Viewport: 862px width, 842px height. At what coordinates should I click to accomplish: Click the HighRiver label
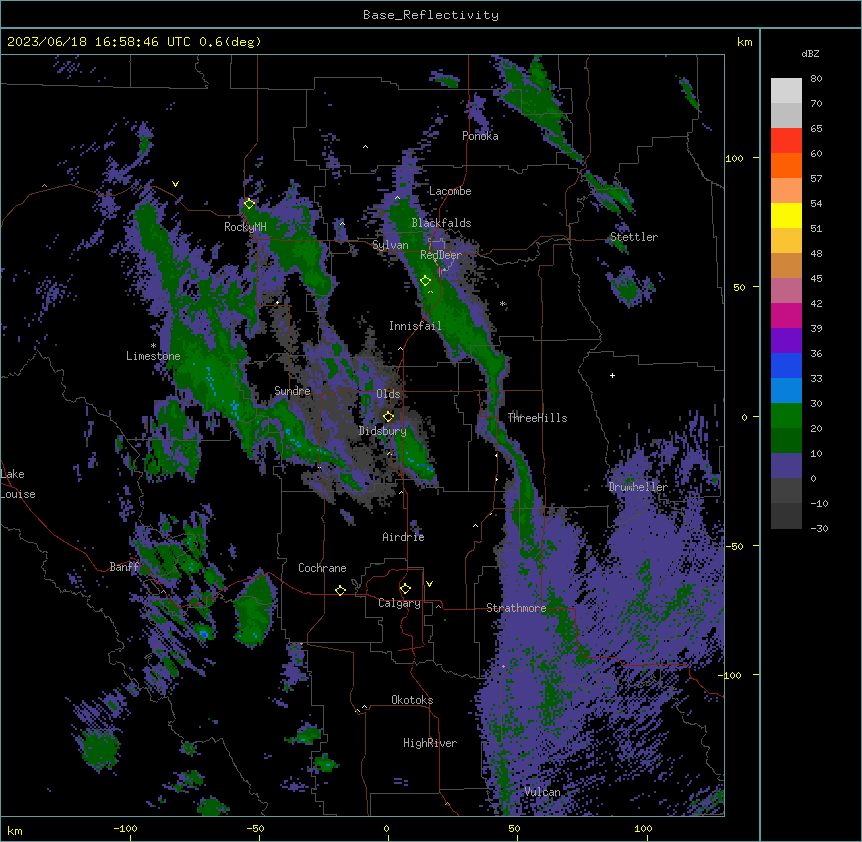430,743
